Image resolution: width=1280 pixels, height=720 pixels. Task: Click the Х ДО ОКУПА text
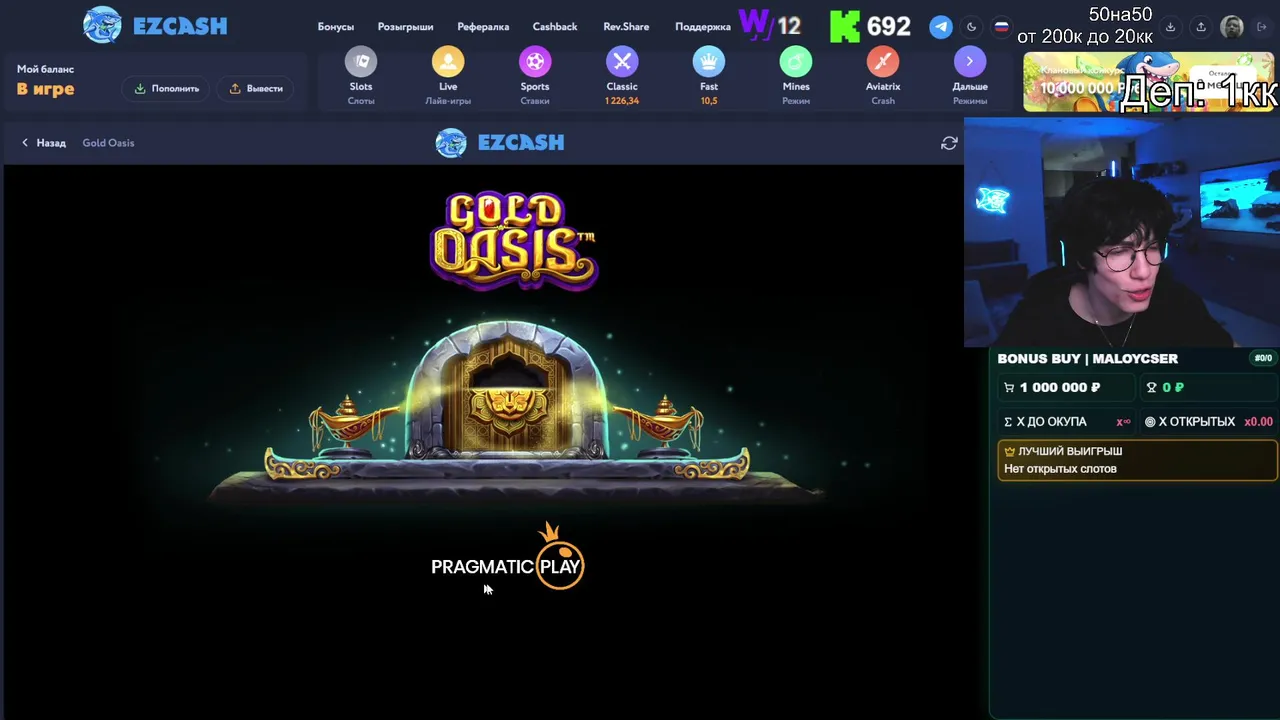[x=1051, y=422]
